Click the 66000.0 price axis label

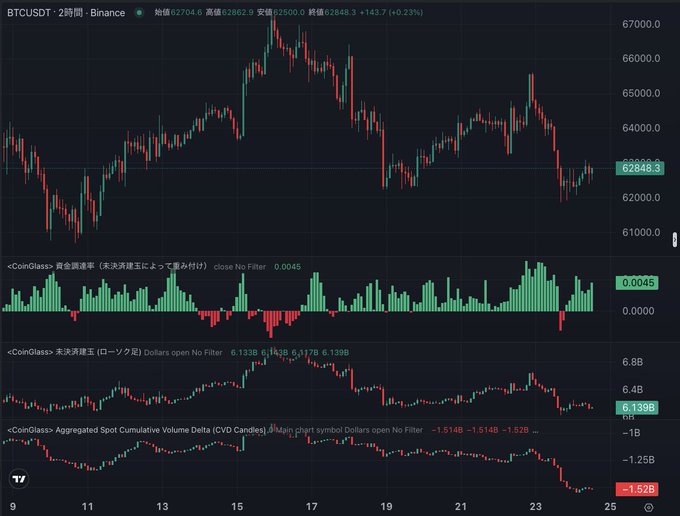(x=641, y=58)
